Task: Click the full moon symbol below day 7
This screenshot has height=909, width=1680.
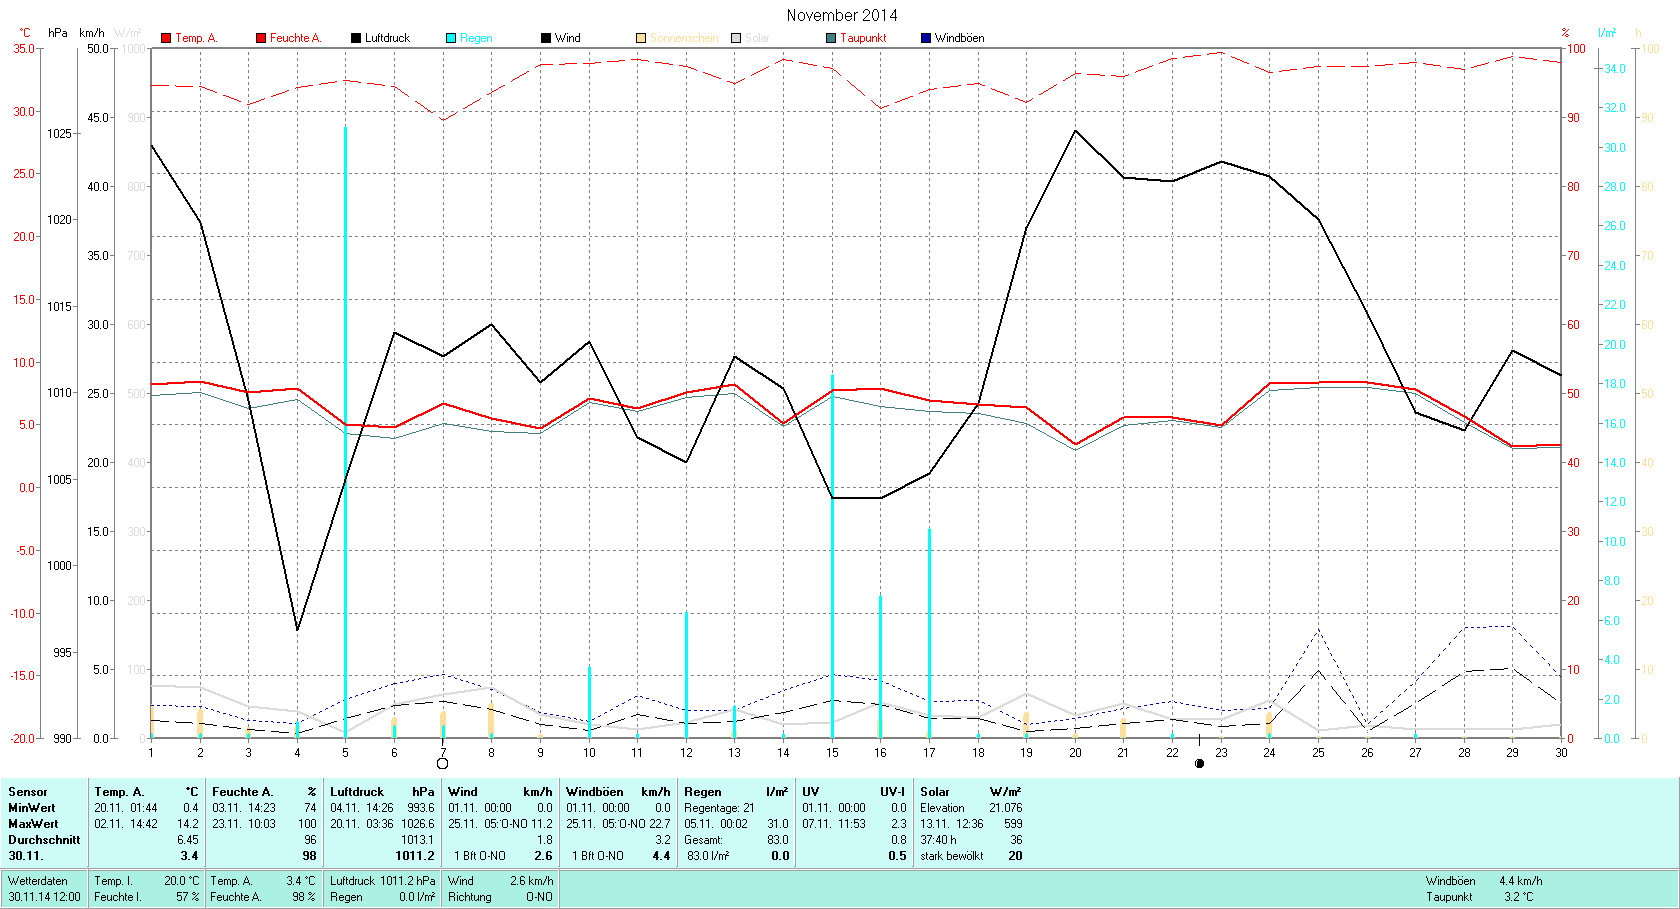Action: tap(443, 764)
